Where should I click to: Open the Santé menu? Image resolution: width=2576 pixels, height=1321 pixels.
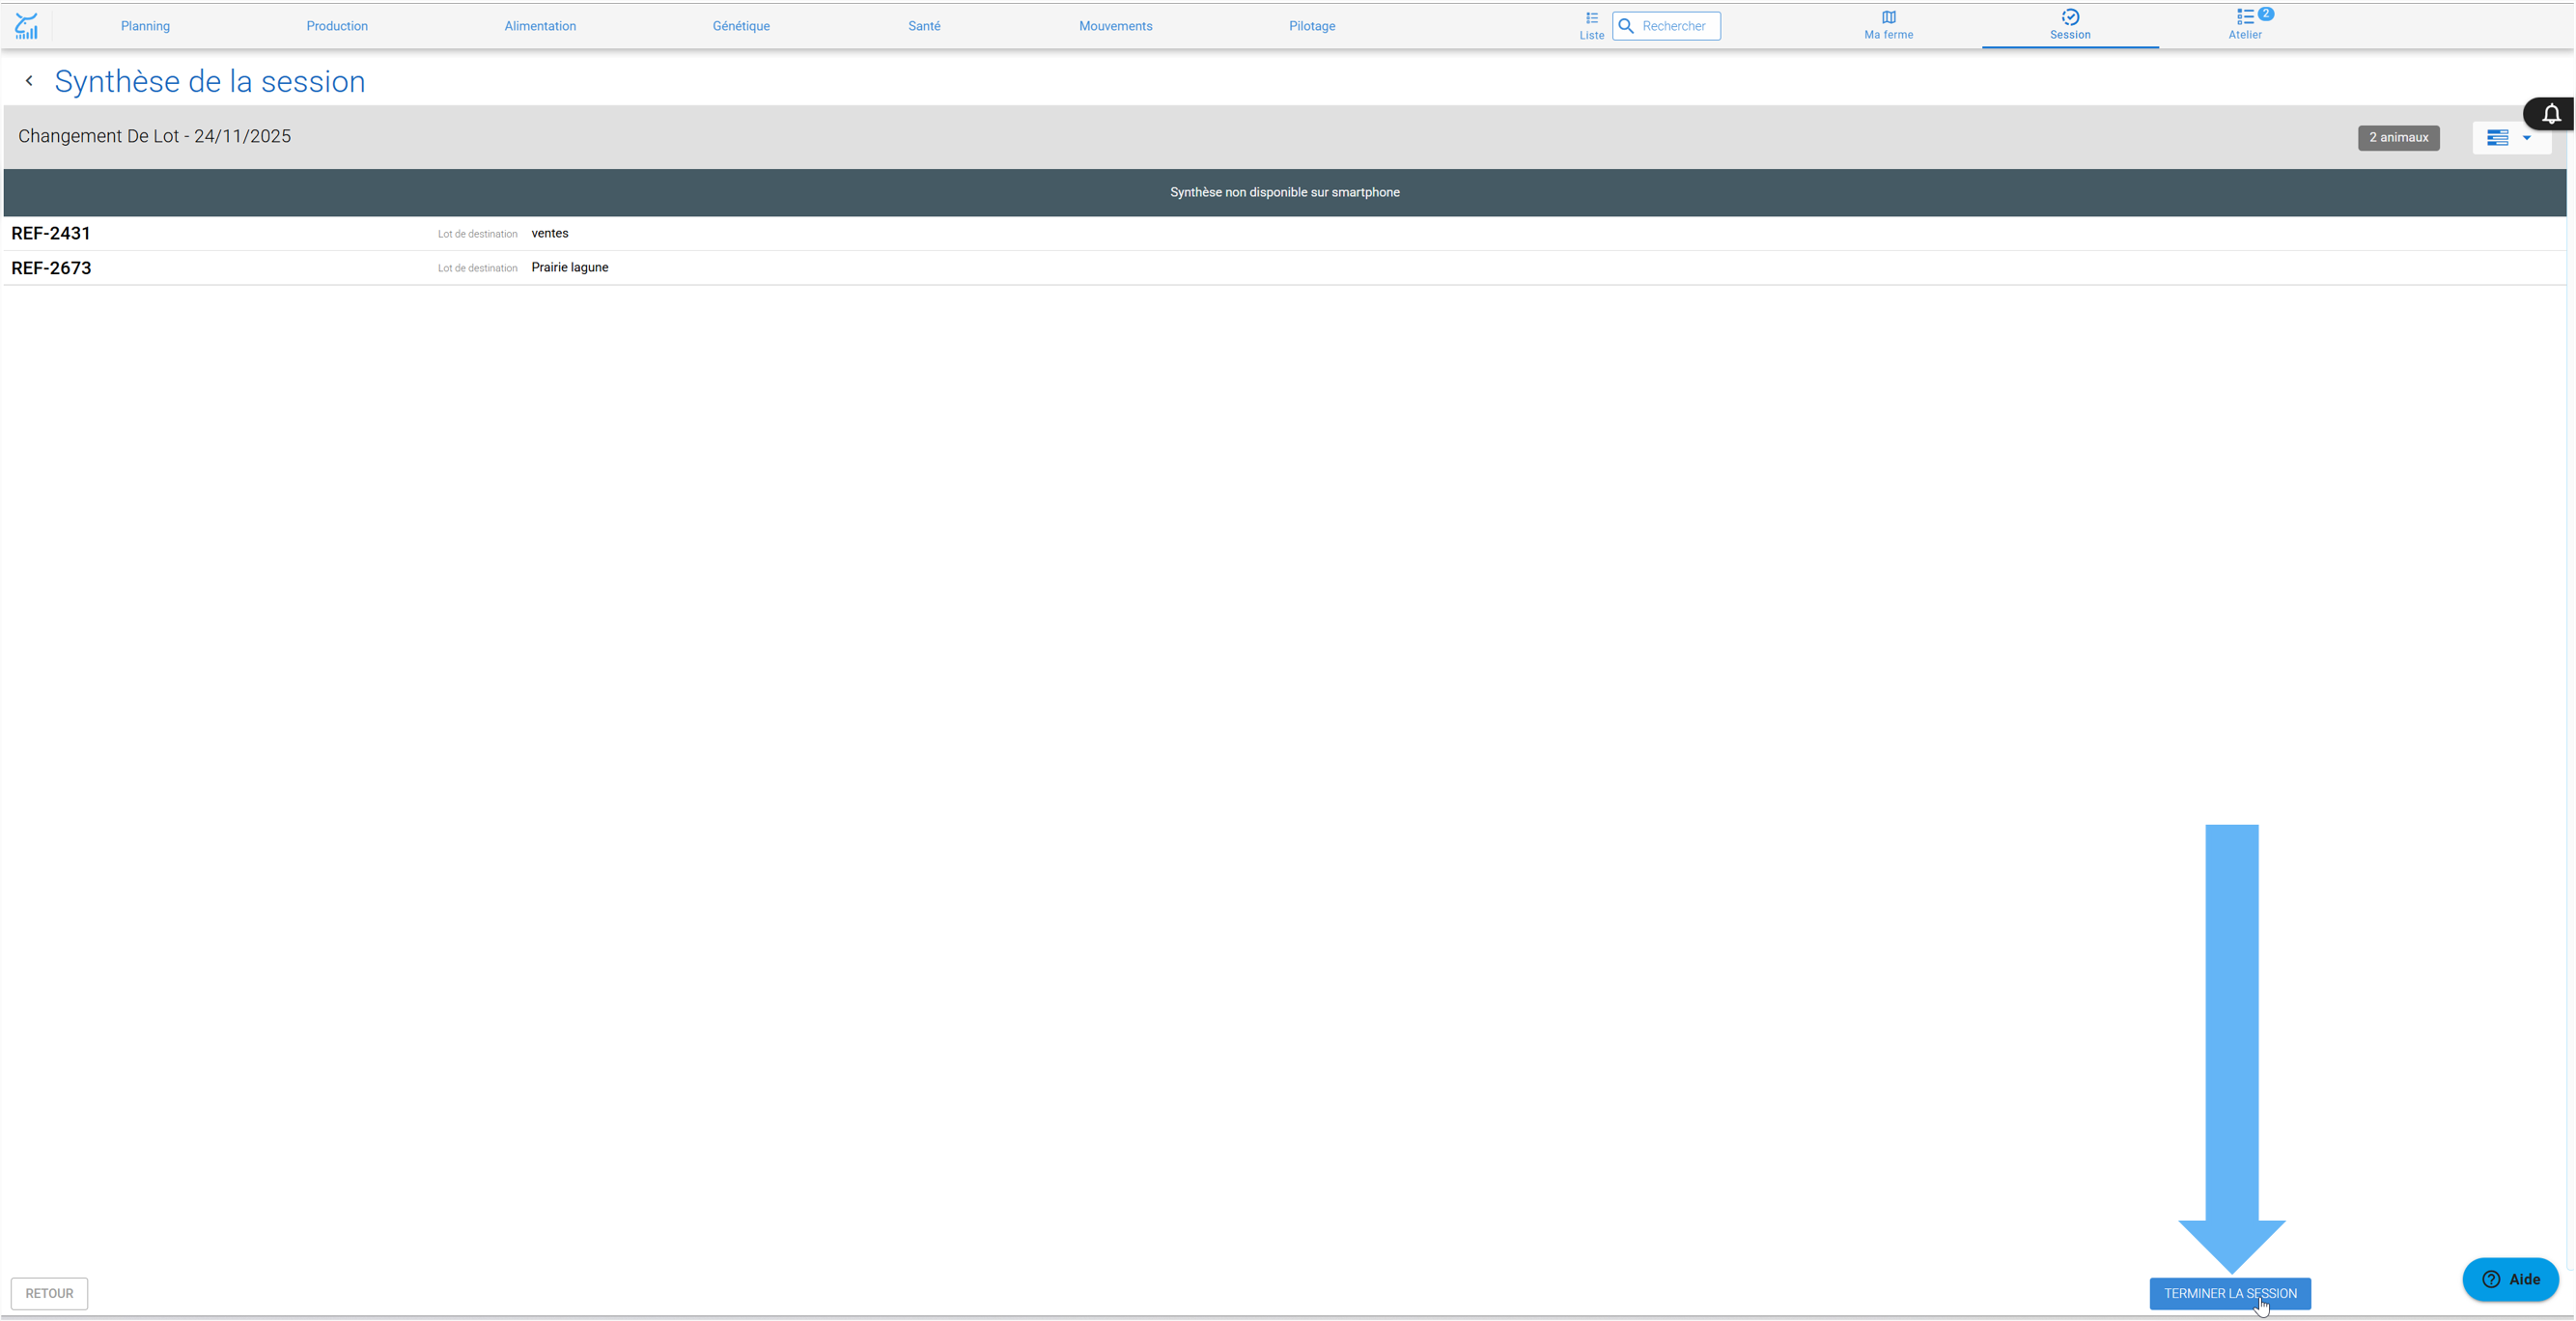pos(924,26)
